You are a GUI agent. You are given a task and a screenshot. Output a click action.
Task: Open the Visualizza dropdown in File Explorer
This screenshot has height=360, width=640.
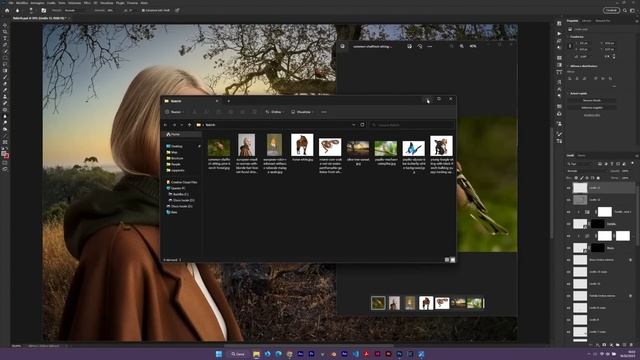click(x=302, y=112)
